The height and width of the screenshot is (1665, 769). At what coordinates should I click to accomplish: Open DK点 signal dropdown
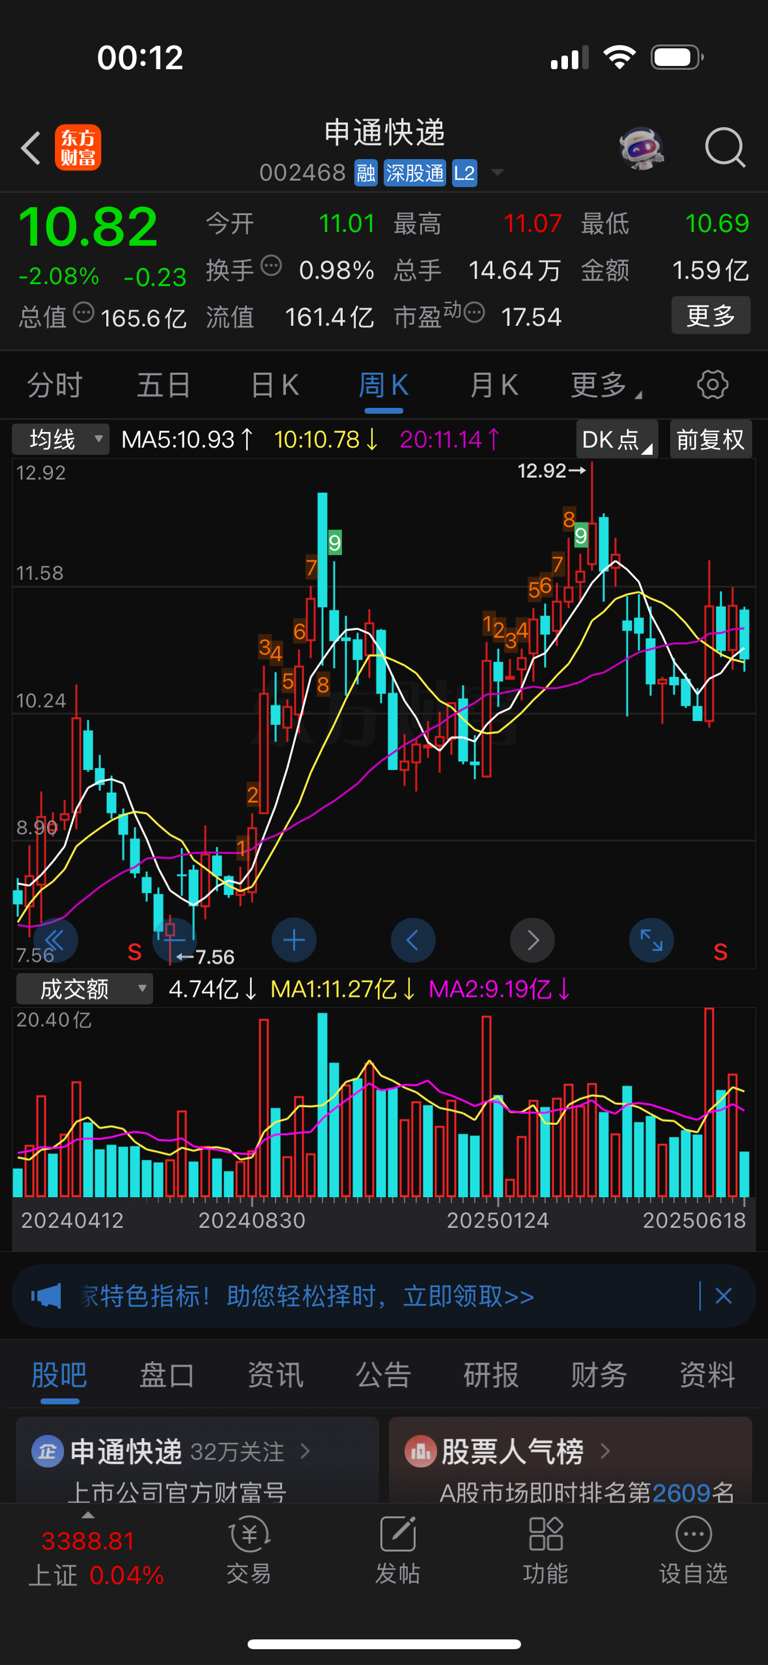(x=617, y=440)
